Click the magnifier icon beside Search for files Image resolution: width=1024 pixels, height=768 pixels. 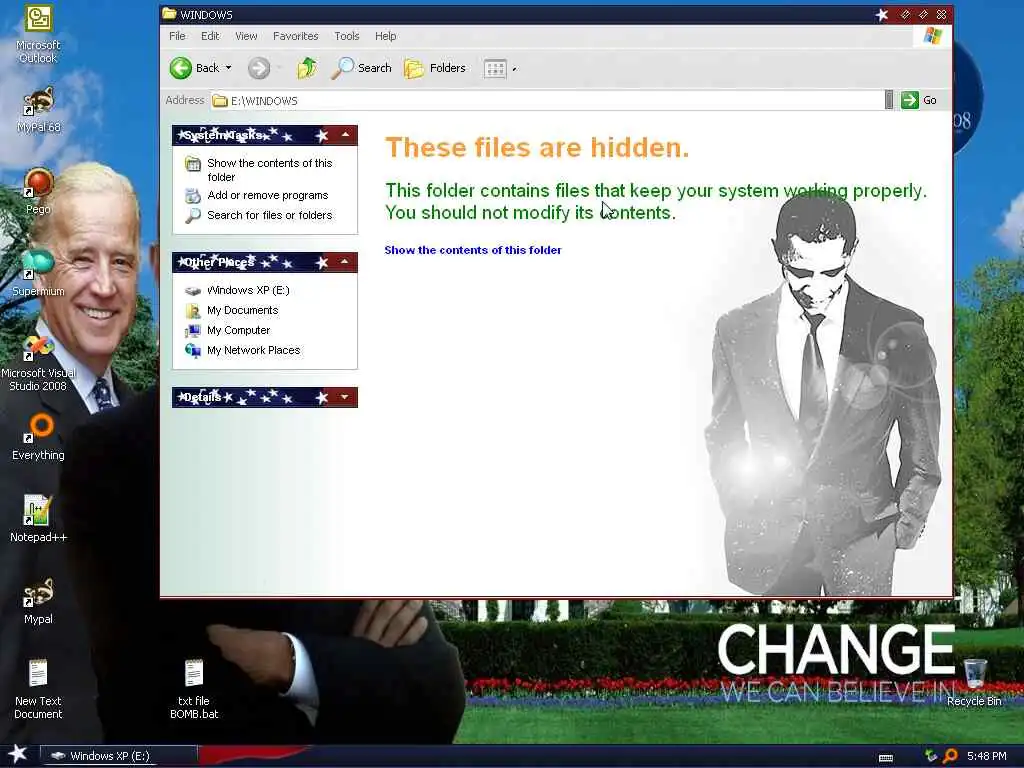193,216
